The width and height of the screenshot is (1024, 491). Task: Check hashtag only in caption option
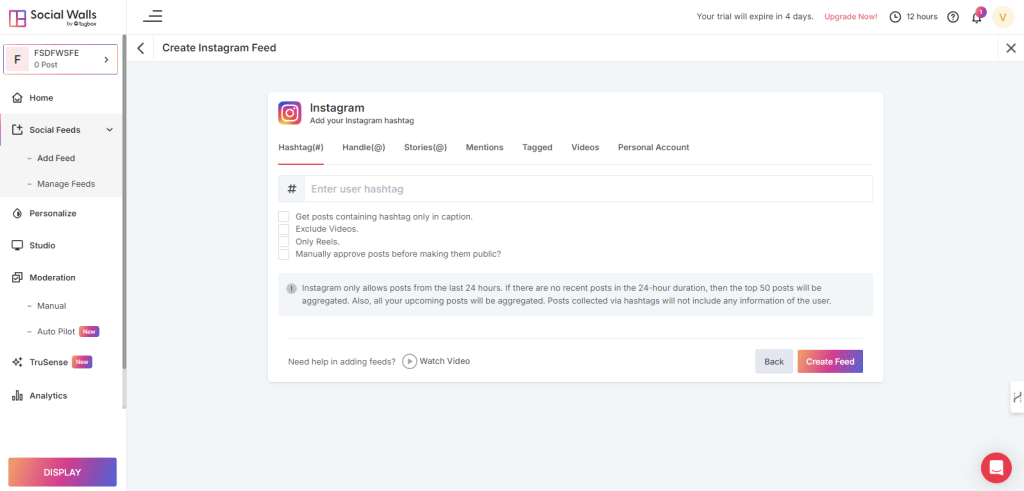pyautogui.click(x=283, y=216)
